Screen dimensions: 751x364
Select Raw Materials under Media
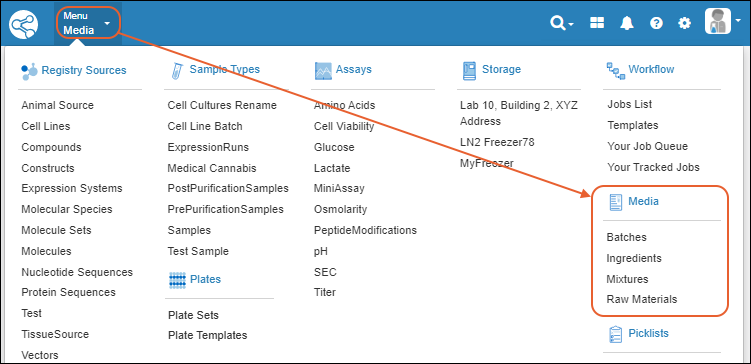click(x=642, y=299)
